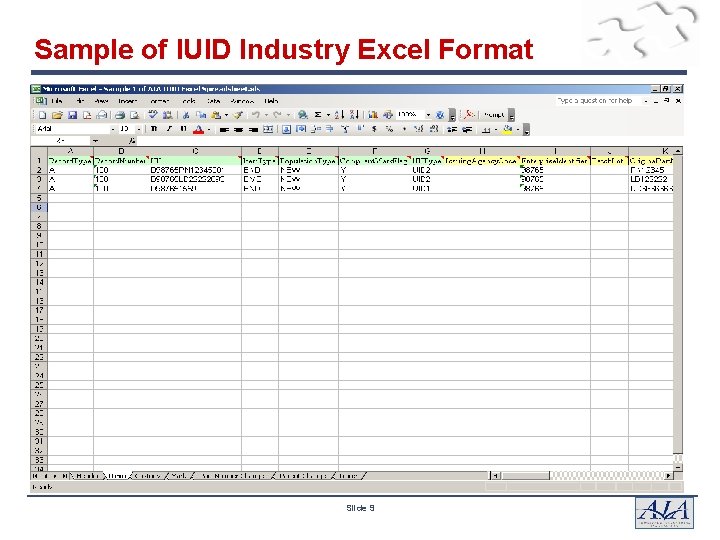720x540 pixels.
Task: Open the Insert menu
Action: [x=128, y=101]
